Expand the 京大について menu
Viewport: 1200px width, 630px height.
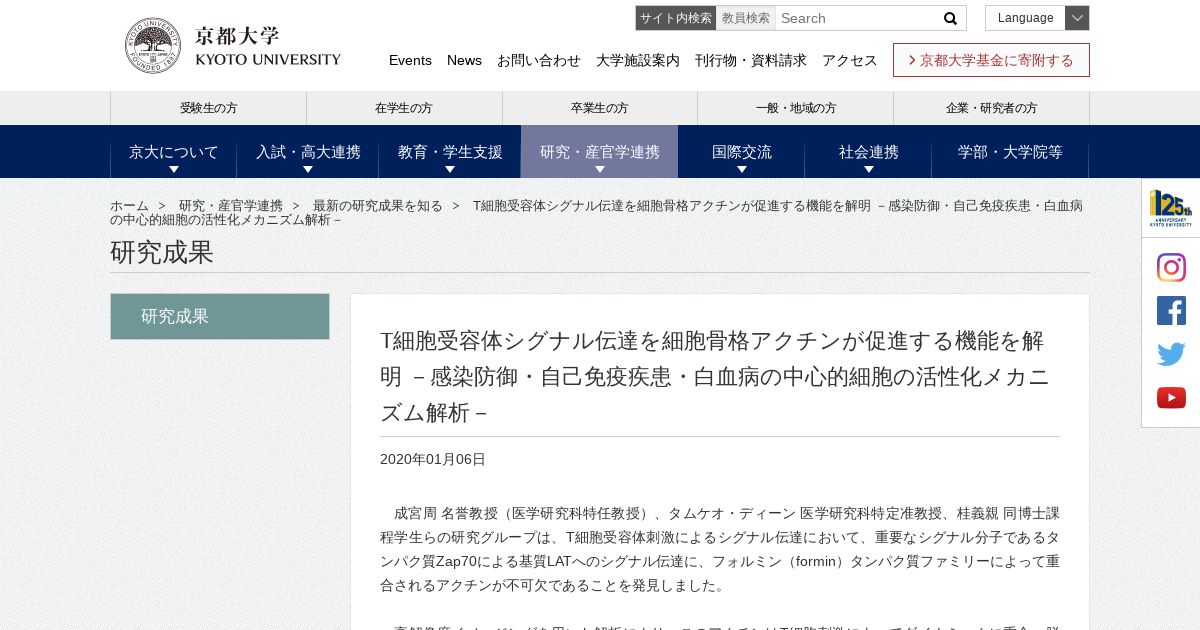pos(174,152)
